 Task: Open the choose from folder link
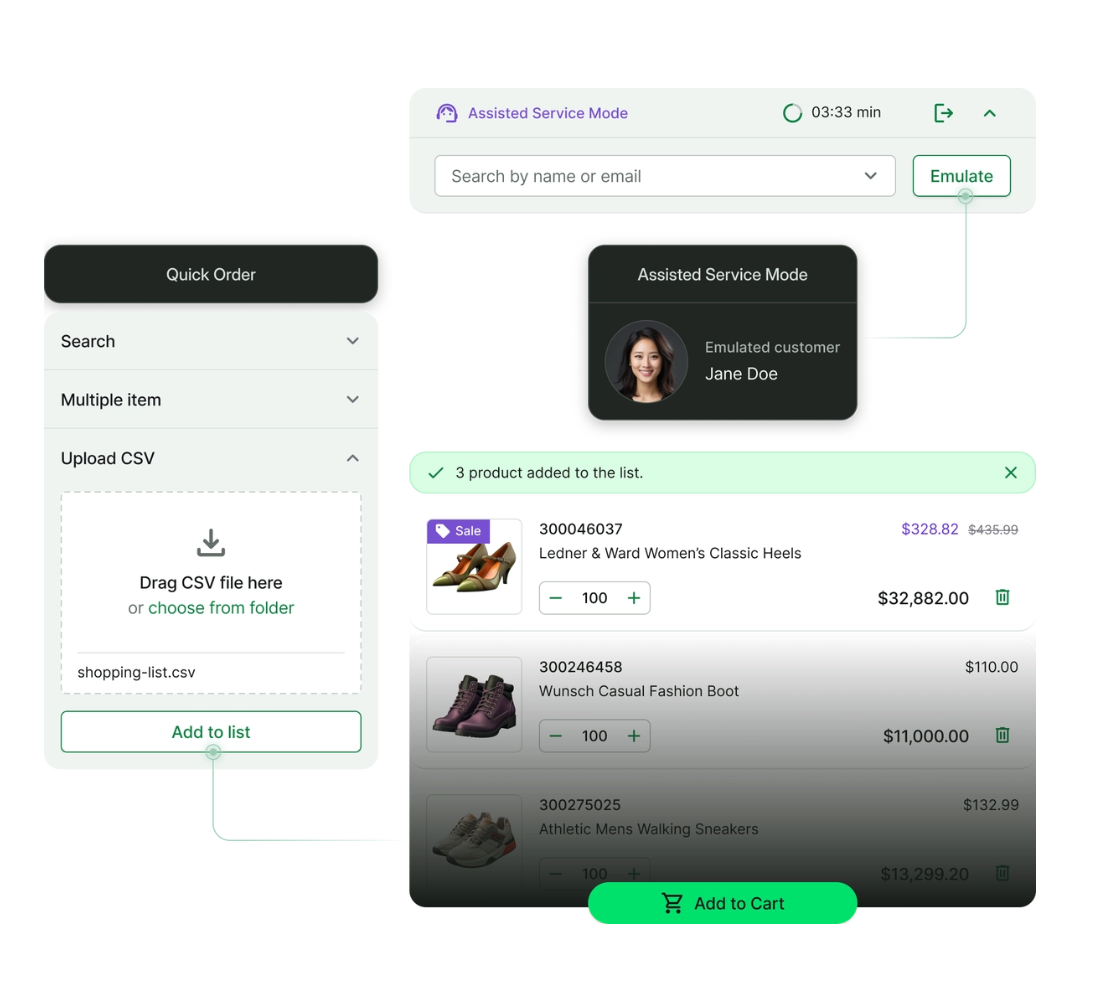click(221, 608)
